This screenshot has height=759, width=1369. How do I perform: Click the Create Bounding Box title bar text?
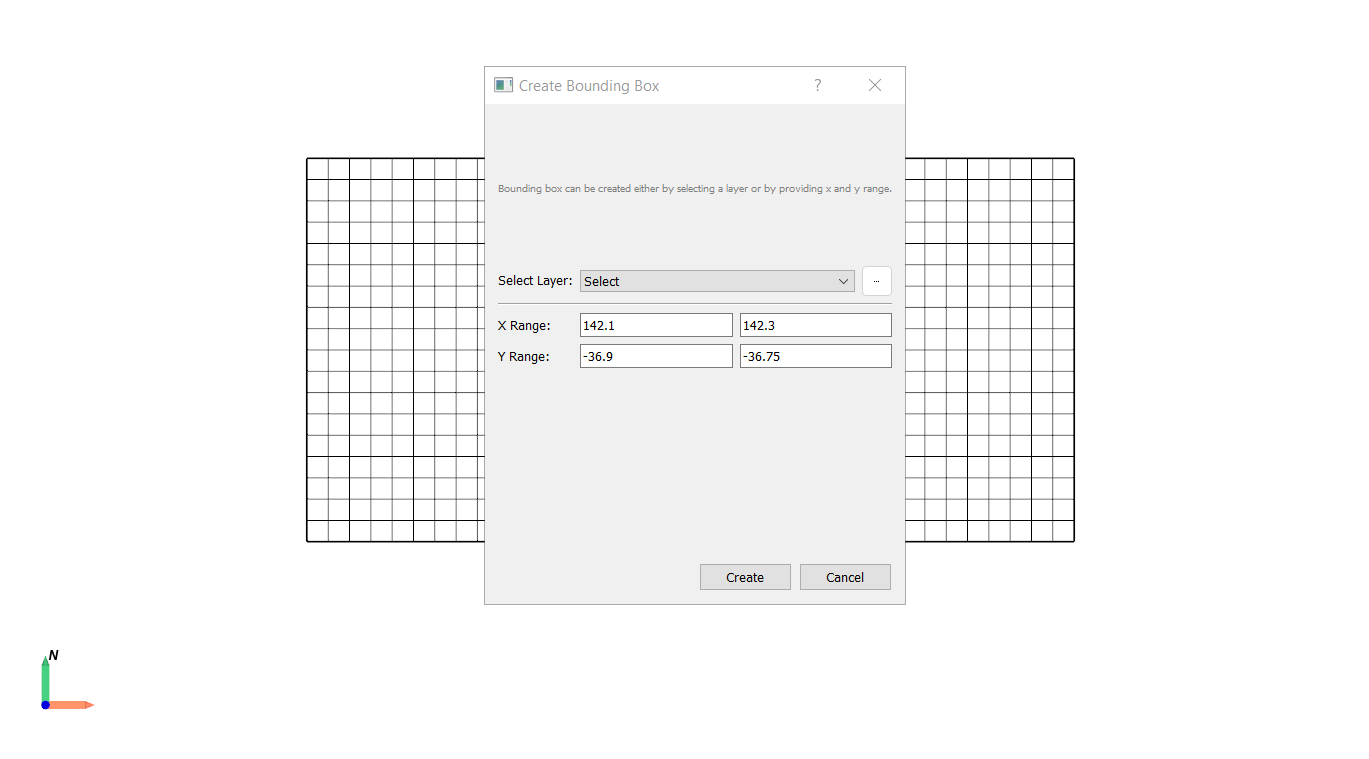(x=589, y=86)
